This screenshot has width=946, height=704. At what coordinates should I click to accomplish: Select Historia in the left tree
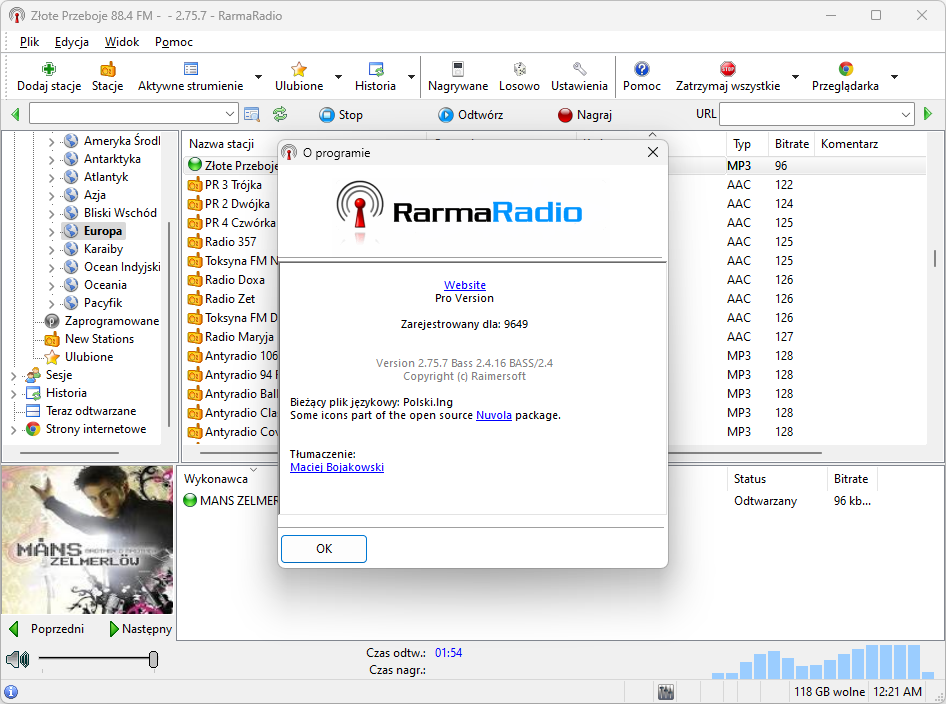[66, 393]
